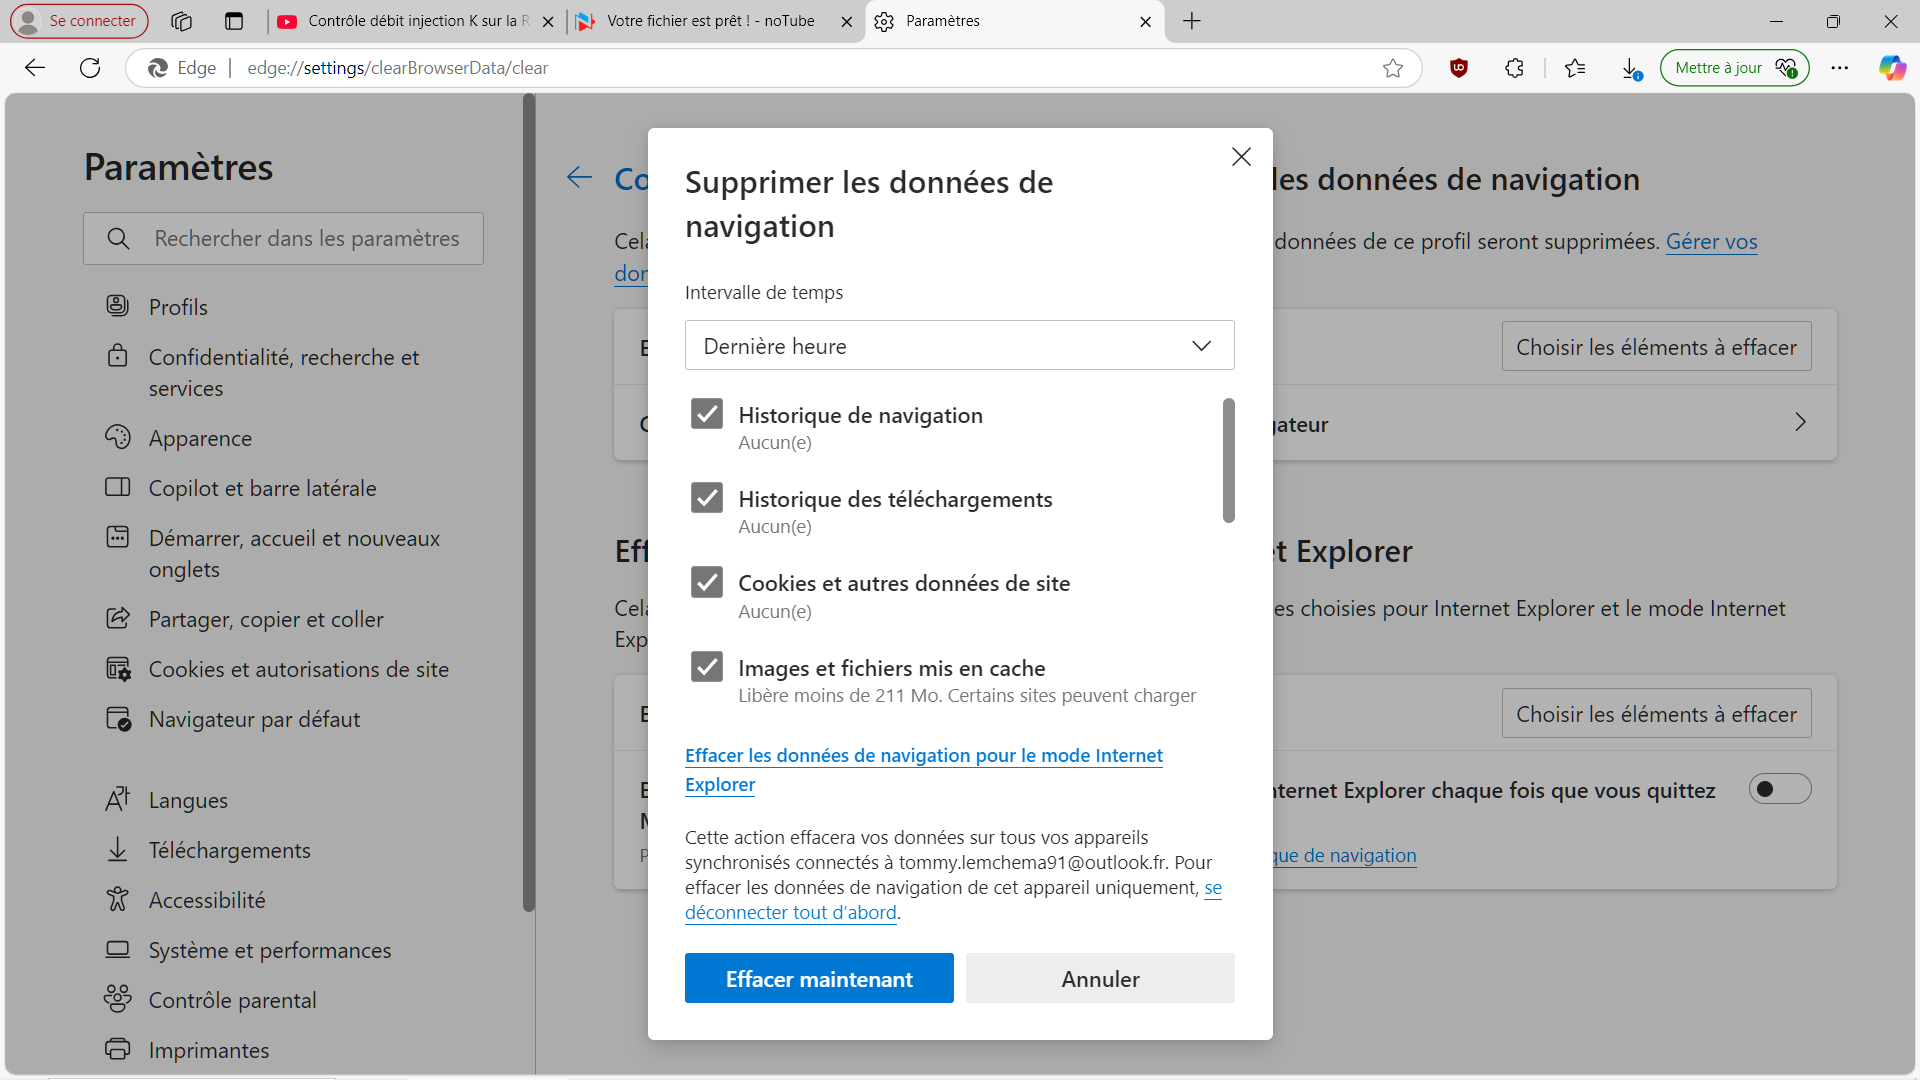Uncheck Historique de navigation checkbox
The image size is (1920, 1080).
(707, 414)
